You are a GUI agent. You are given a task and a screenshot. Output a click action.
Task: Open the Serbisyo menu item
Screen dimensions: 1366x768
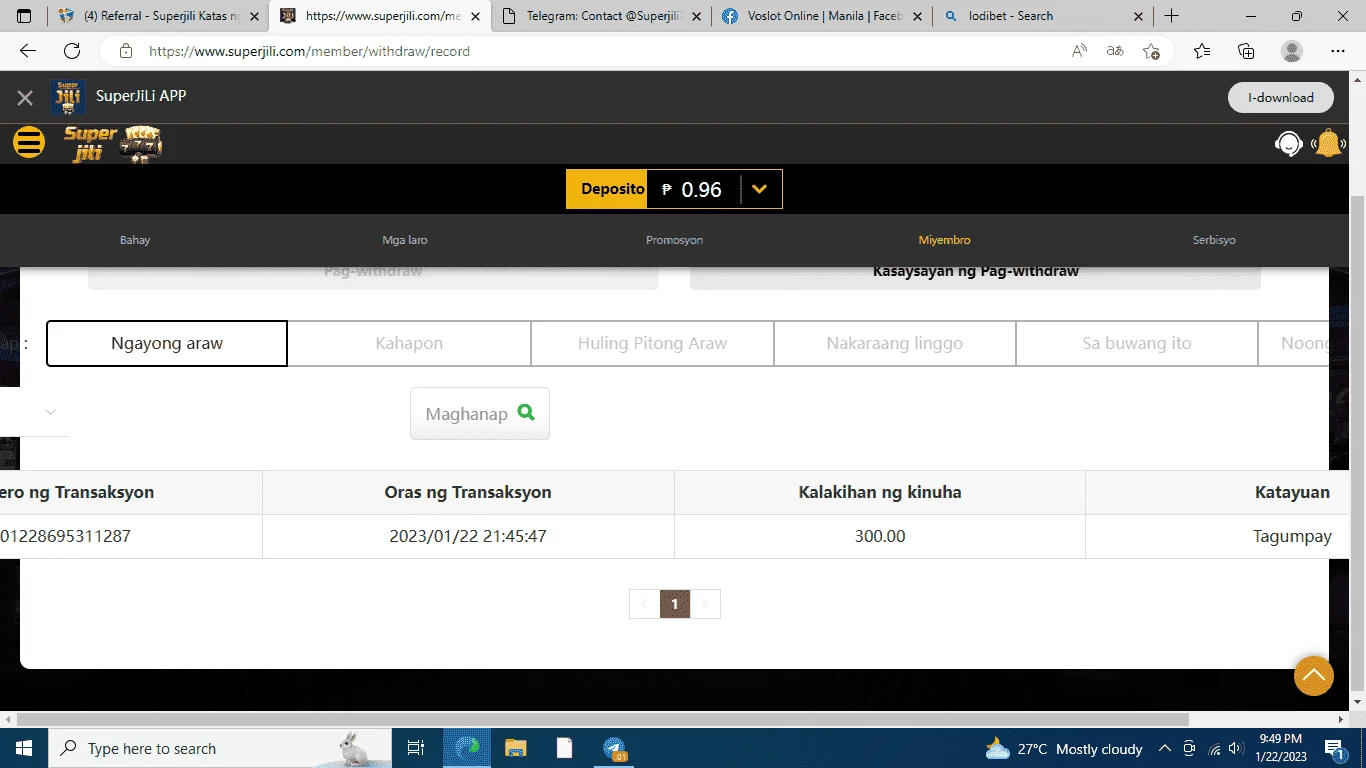tap(1214, 240)
